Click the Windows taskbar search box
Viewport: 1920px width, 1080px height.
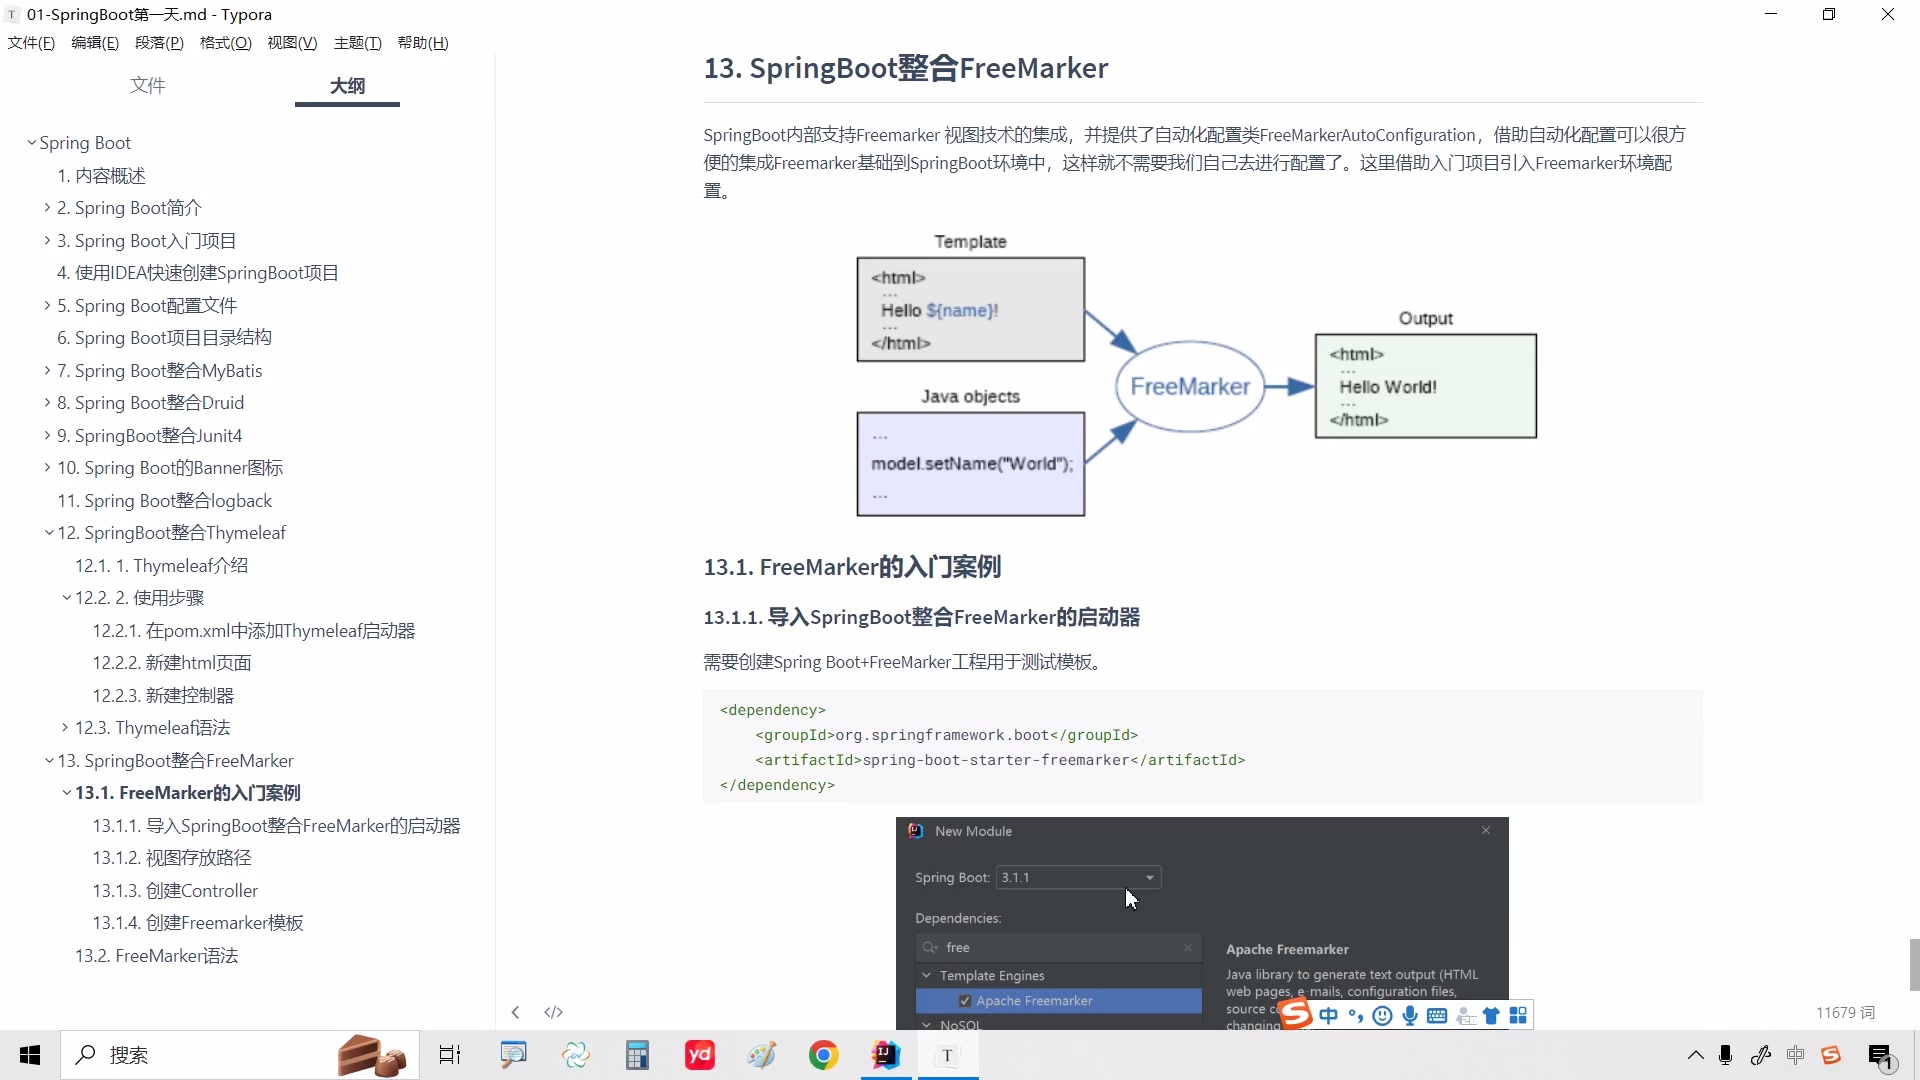200,1055
